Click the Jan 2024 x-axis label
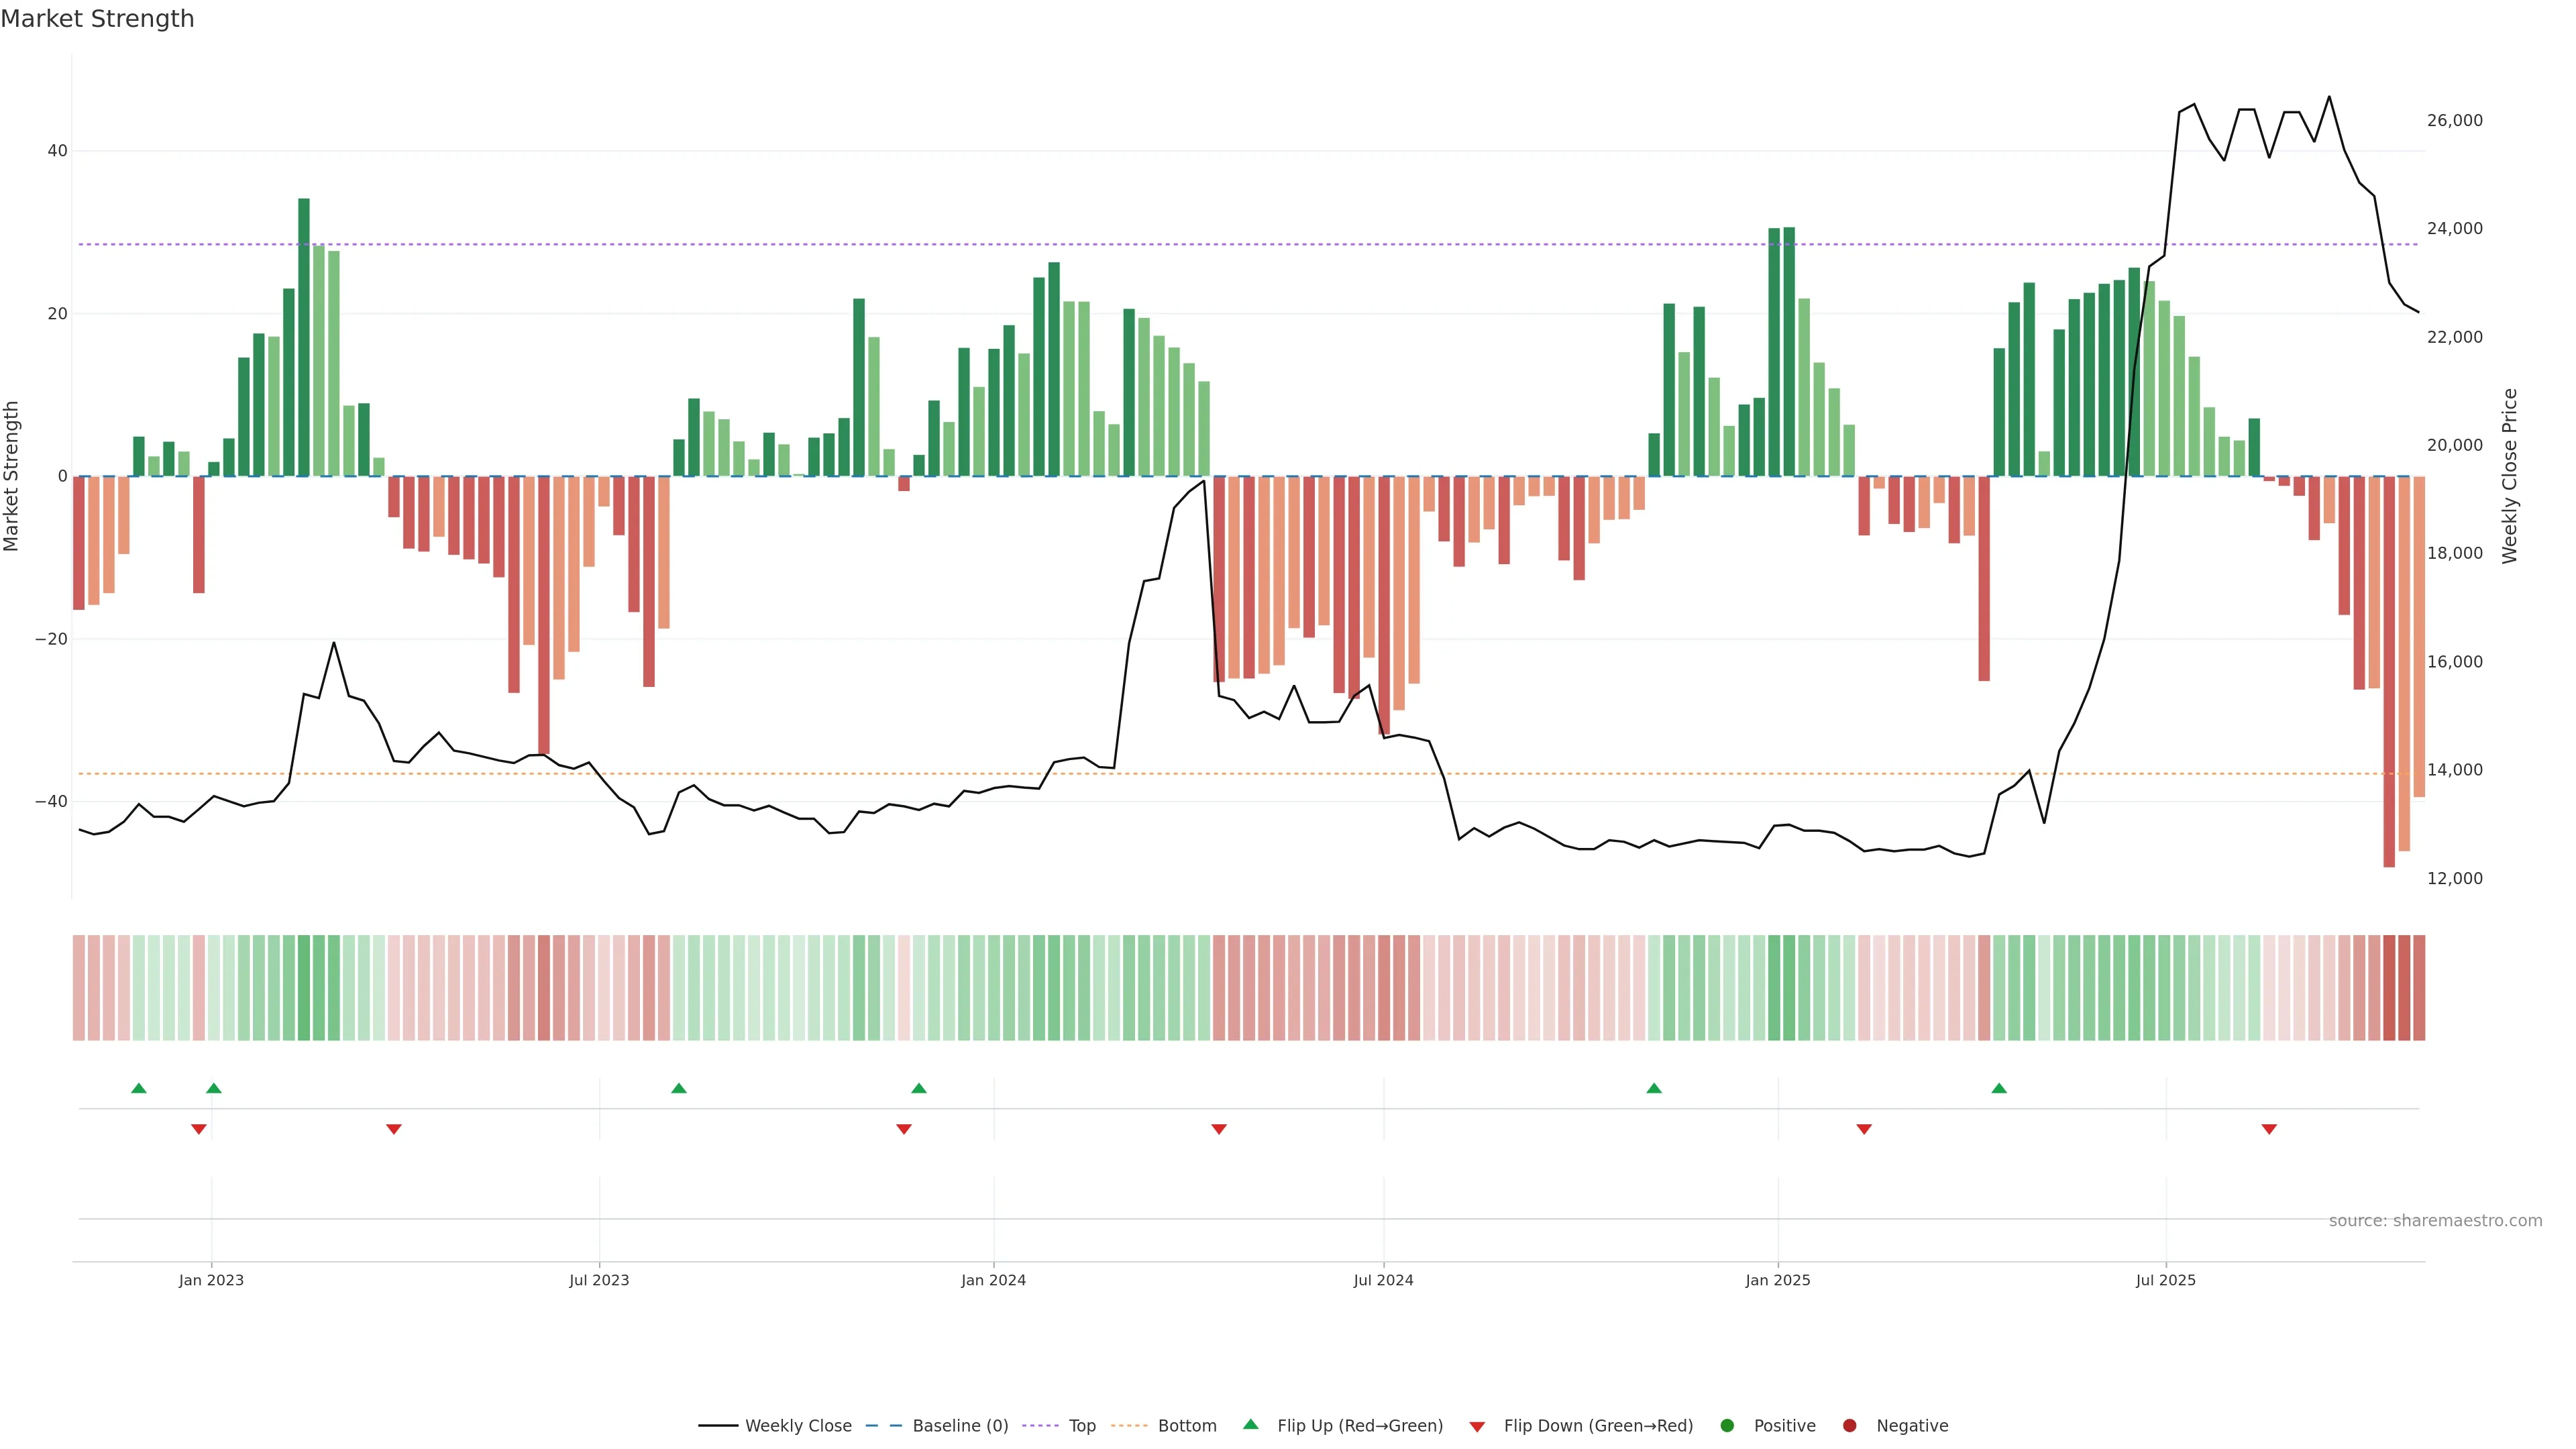 [993, 1280]
